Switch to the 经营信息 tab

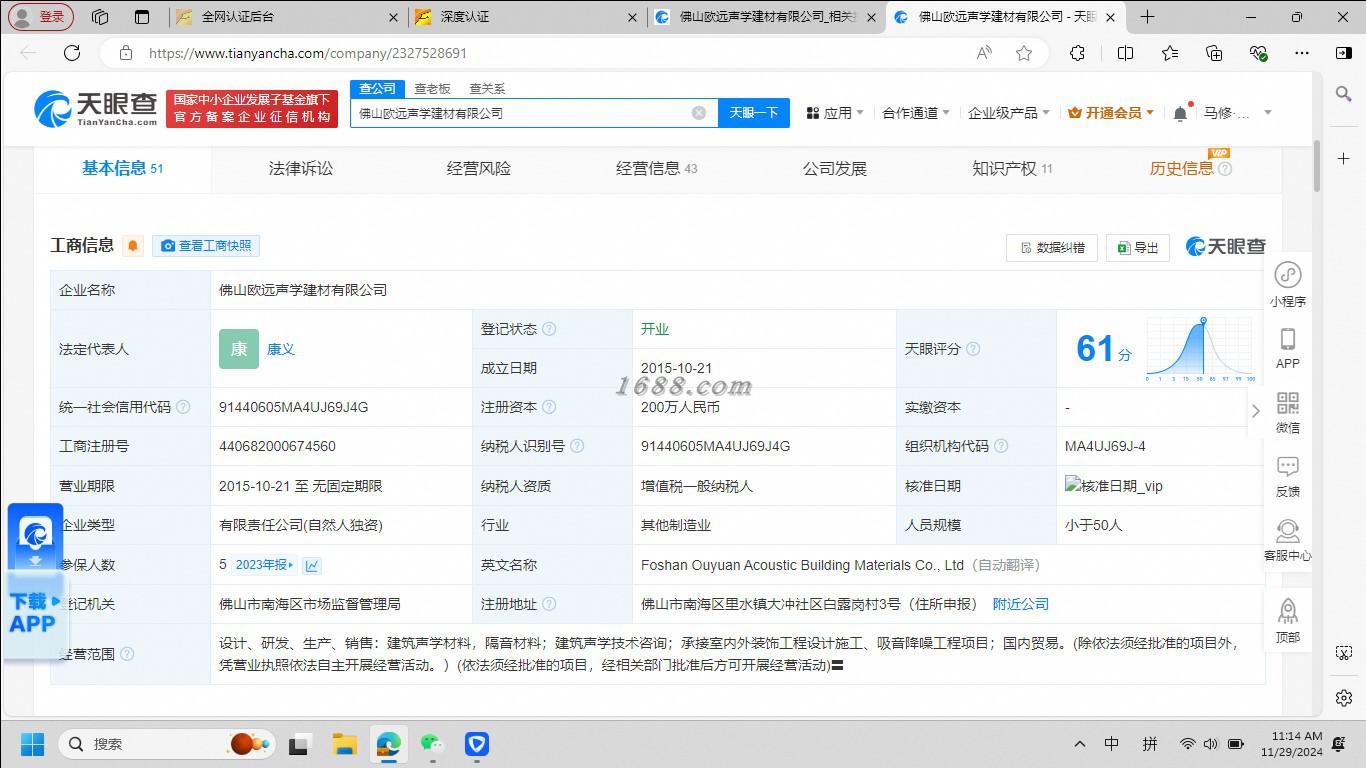tap(657, 169)
